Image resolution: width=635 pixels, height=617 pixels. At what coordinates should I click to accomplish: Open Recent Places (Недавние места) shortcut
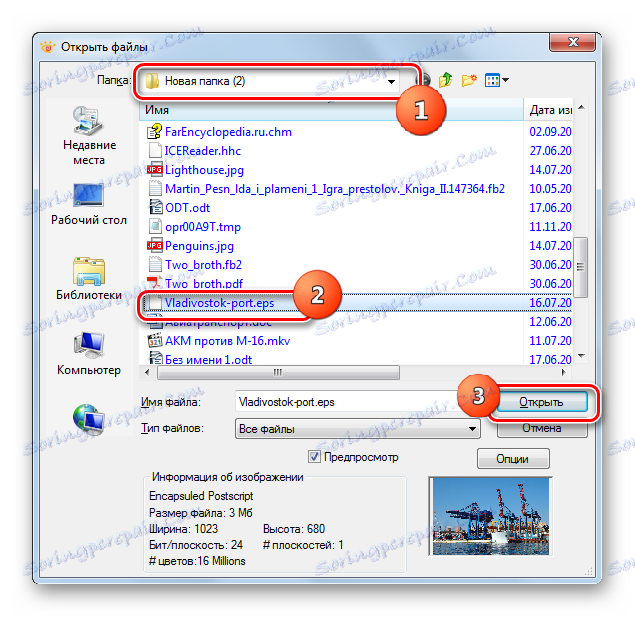(x=89, y=136)
